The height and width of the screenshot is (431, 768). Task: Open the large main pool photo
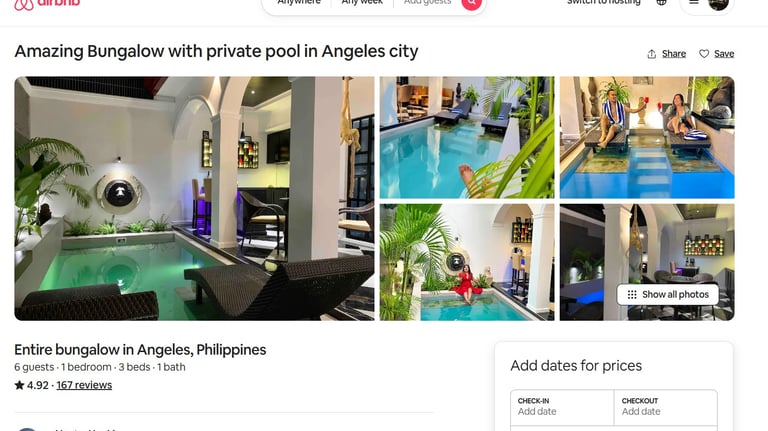[194, 198]
